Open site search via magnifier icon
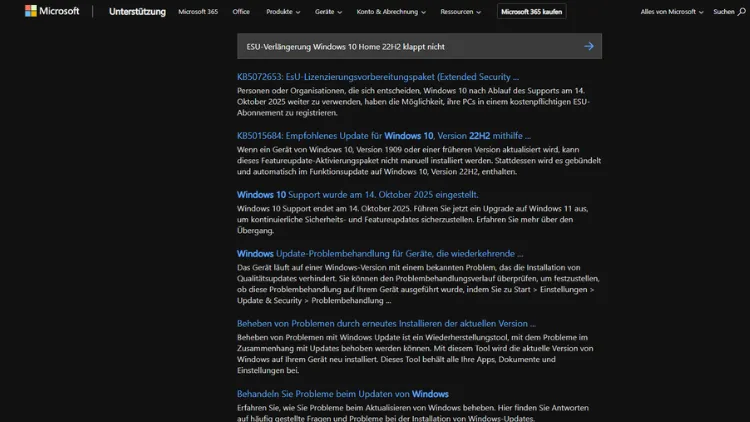The height and width of the screenshot is (422, 750). 744,12
